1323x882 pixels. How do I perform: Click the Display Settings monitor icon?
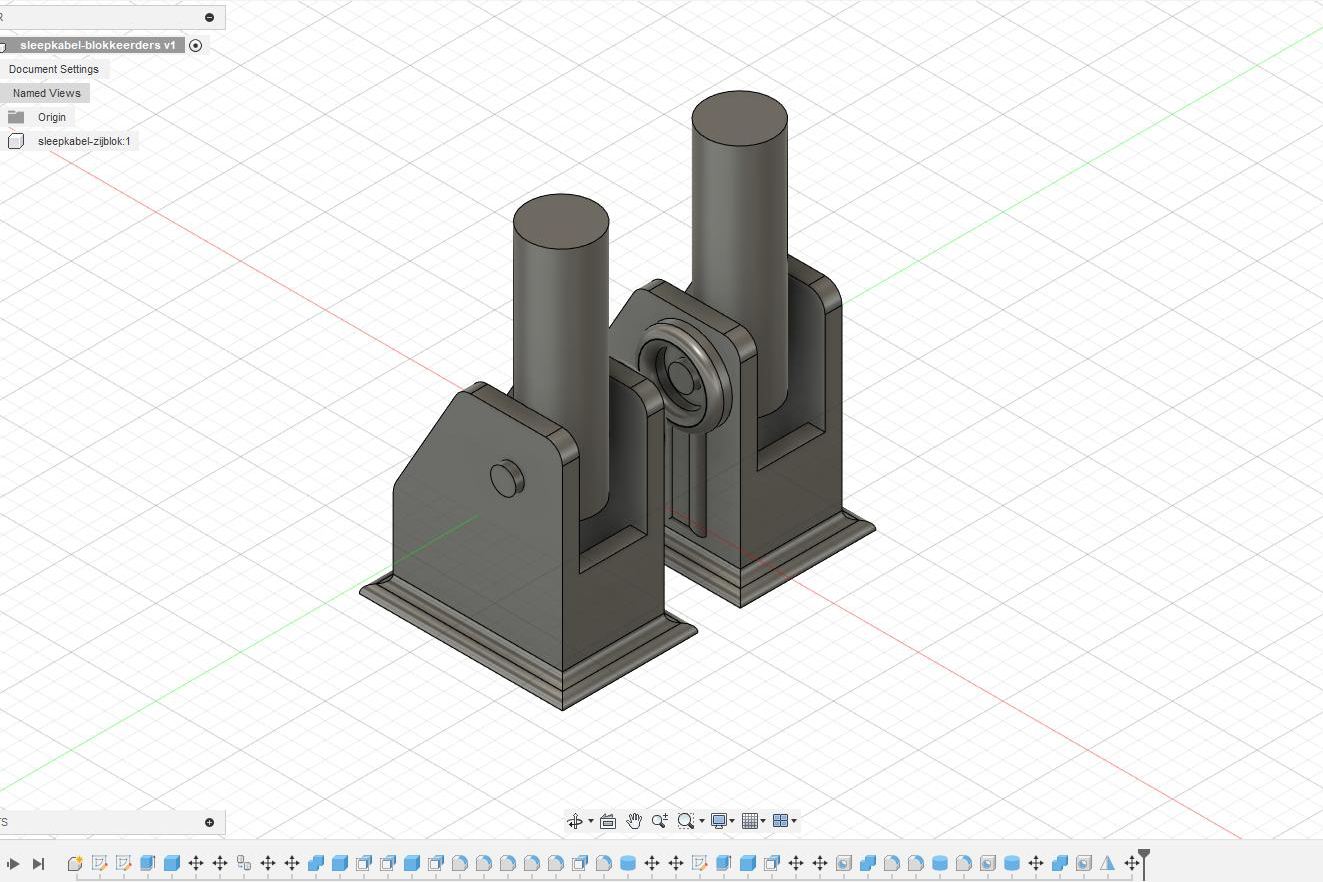coord(719,821)
